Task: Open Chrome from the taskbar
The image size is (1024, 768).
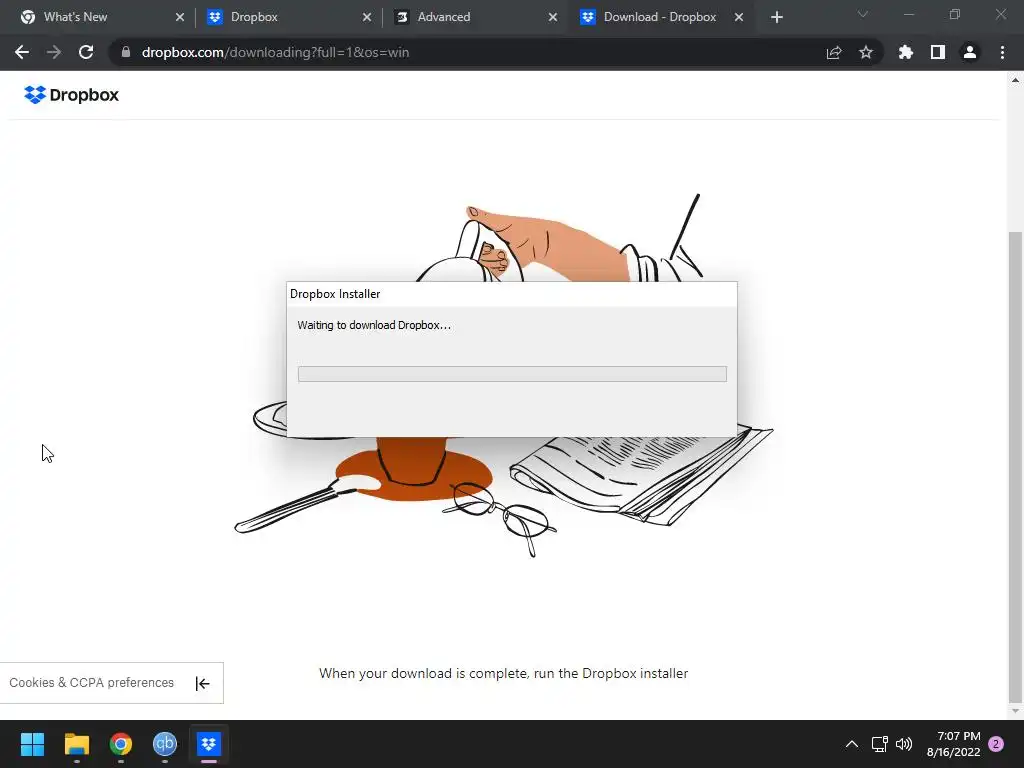Action: pos(121,744)
